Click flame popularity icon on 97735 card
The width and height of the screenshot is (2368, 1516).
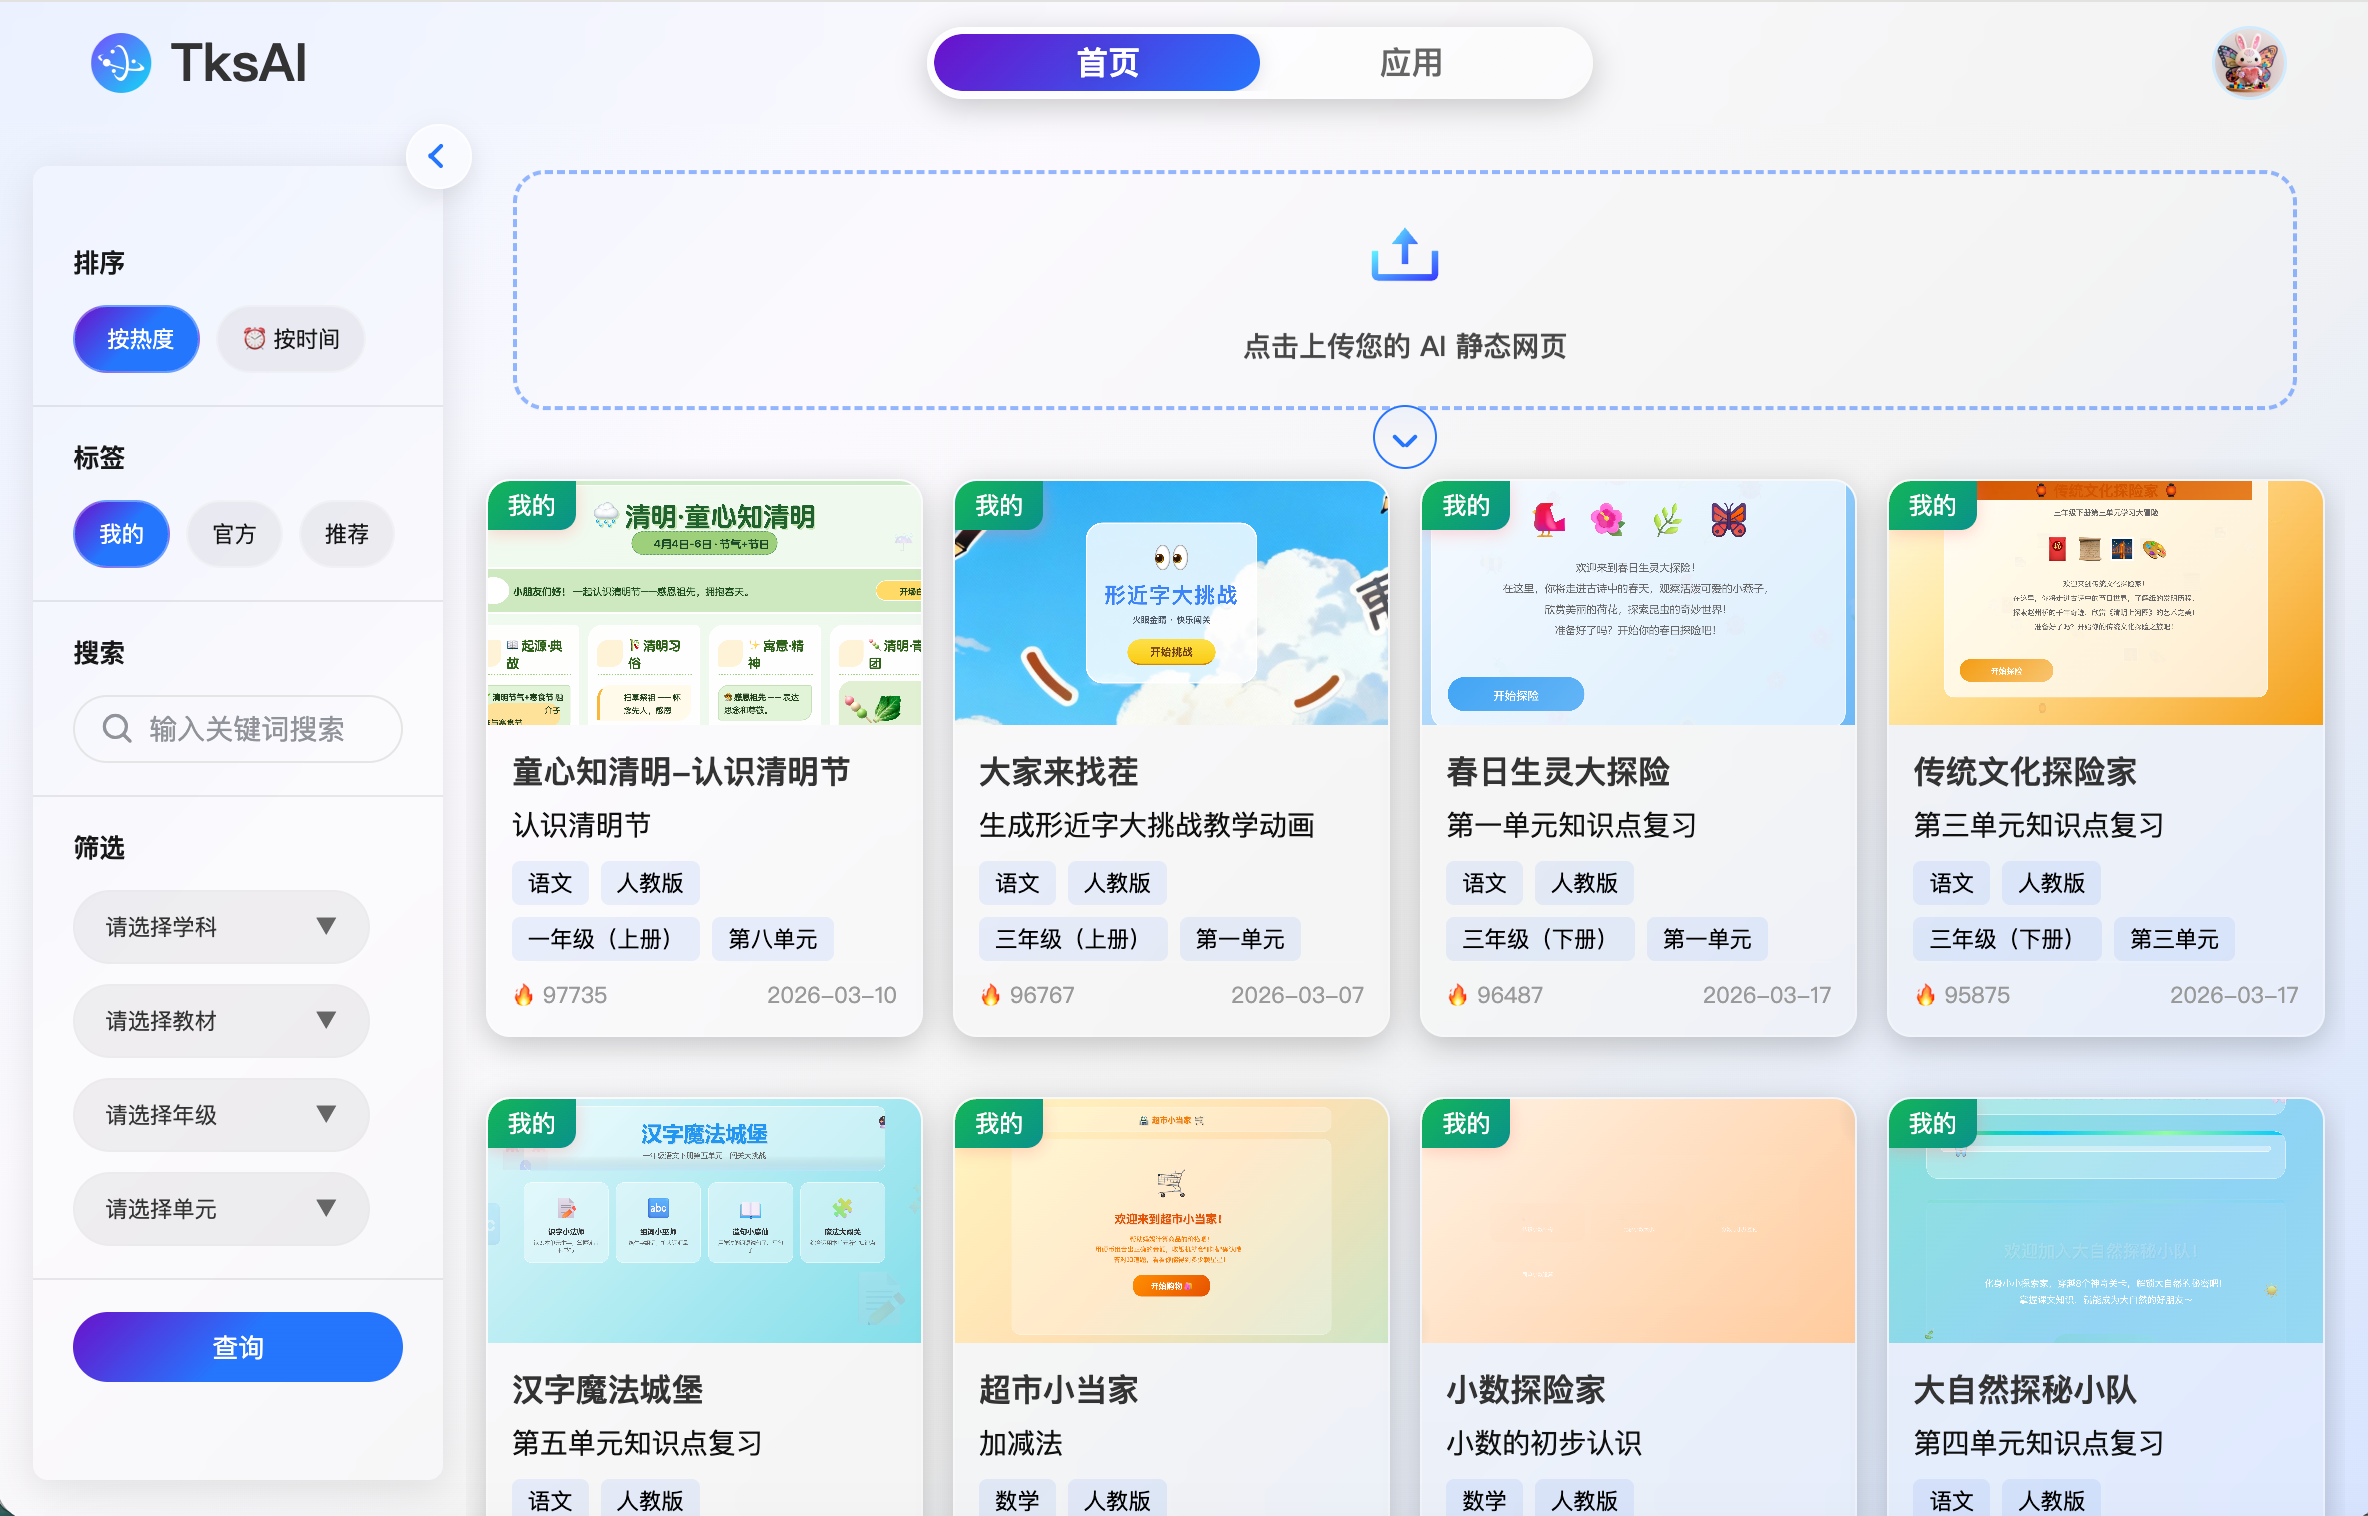coord(524,995)
